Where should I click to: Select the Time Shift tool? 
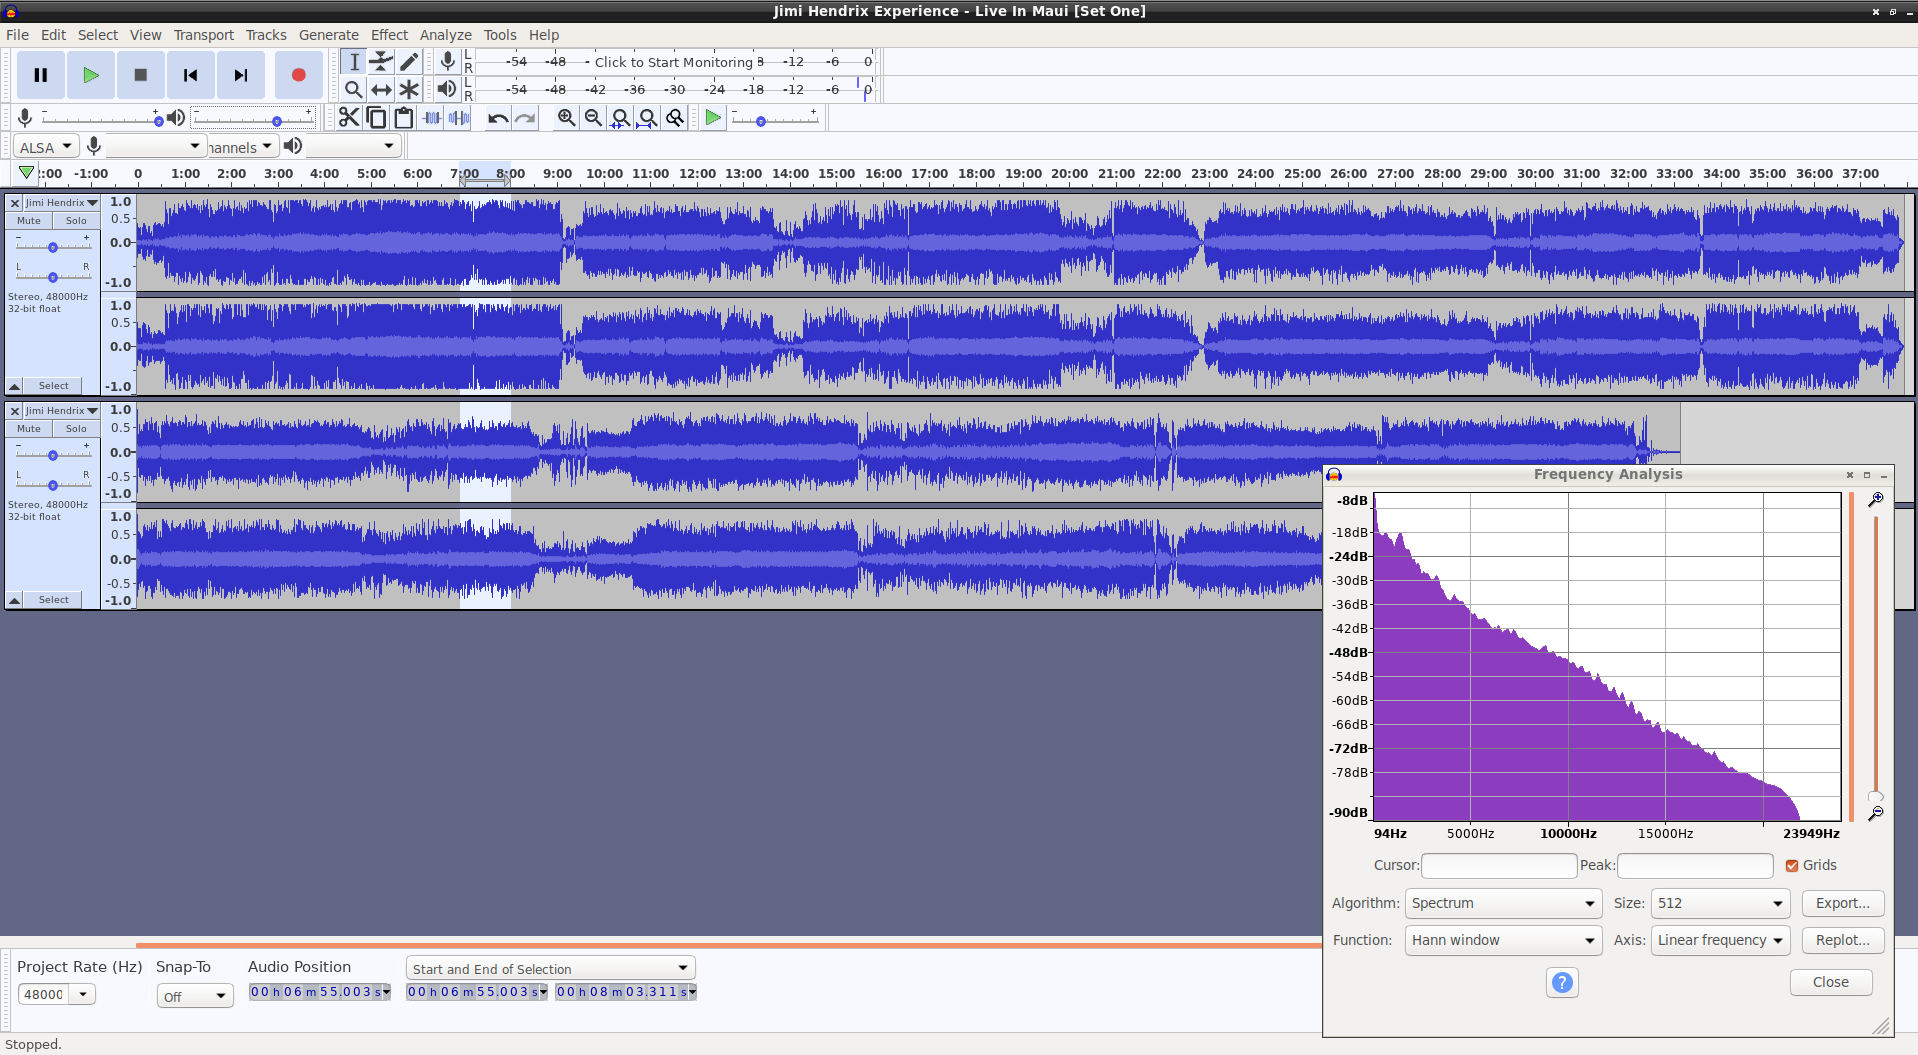click(381, 89)
